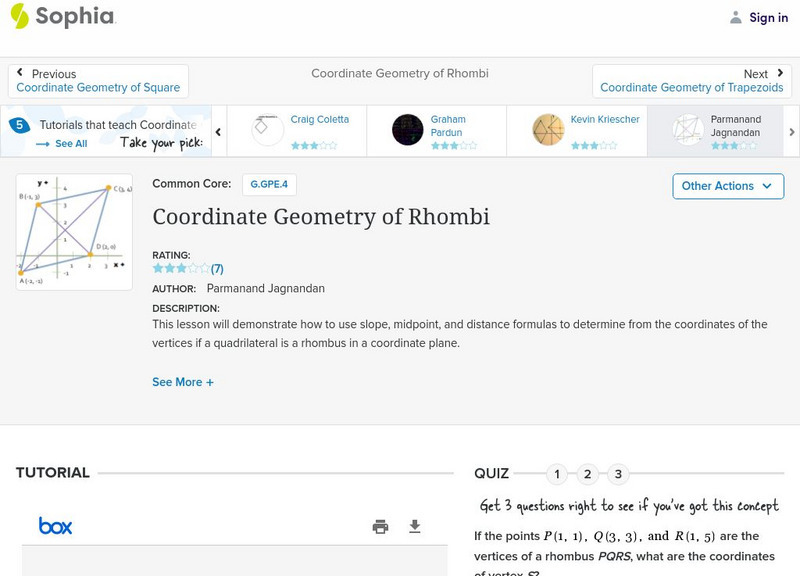Go to quiz question 2
Screen dimensions: 800x576
pyautogui.click(x=588, y=474)
